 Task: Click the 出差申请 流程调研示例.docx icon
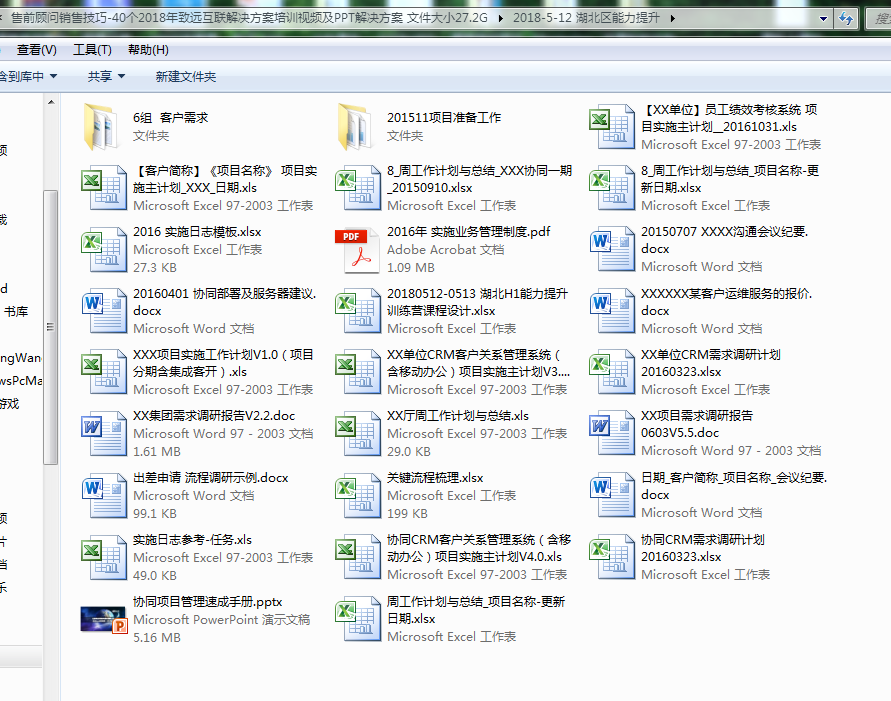104,495
